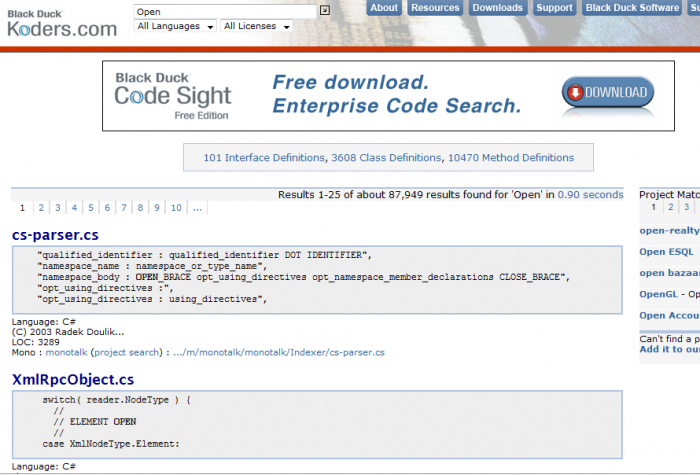Screen dimensions: 700x475
Task: Open the monotalk project link
Action: coord(67,352)
